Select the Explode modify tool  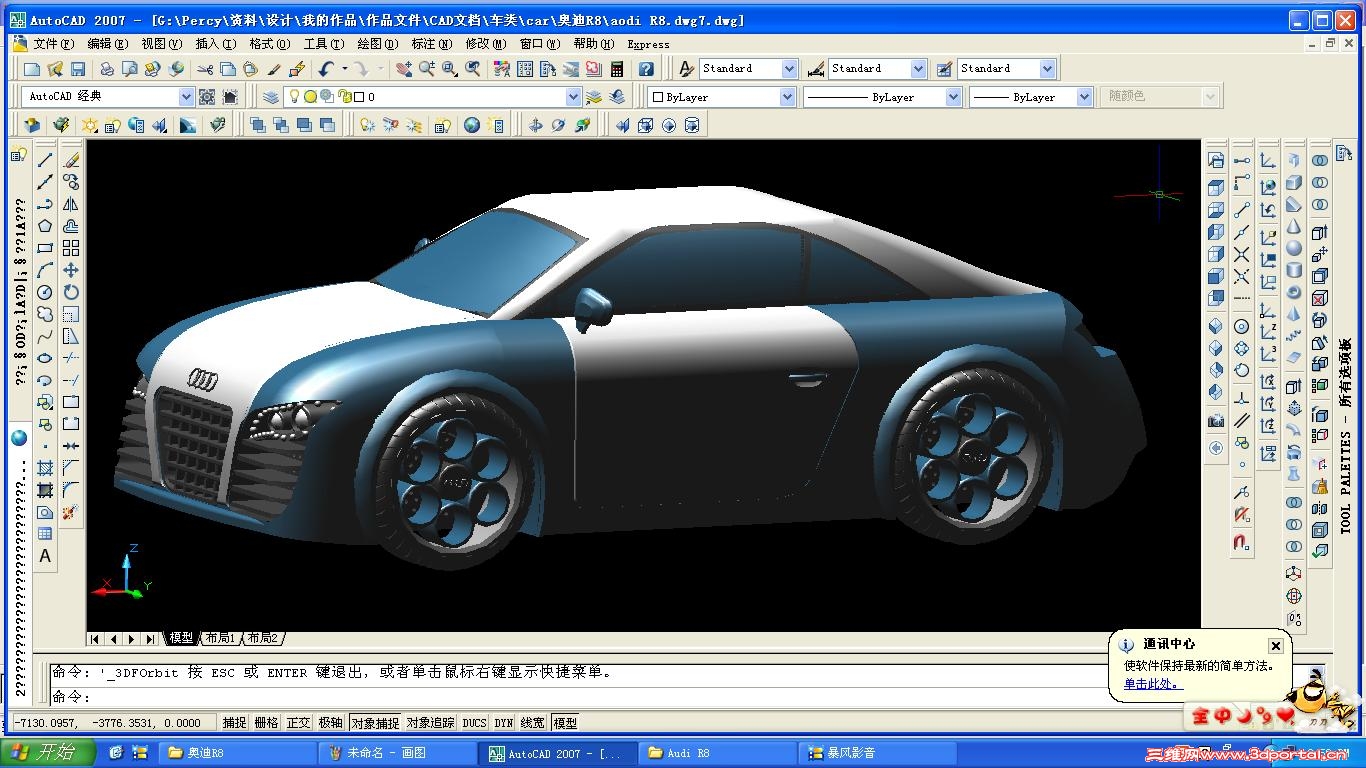(x=71, y=512)
